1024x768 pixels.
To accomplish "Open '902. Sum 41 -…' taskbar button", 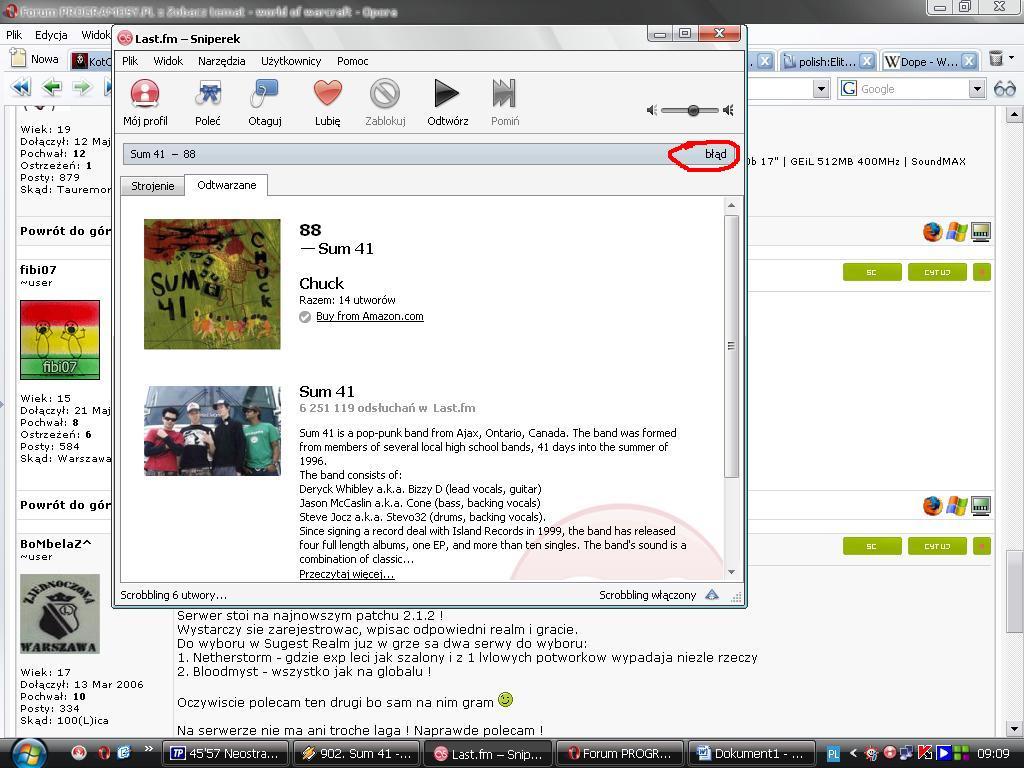I will click(x=357, y=754).
